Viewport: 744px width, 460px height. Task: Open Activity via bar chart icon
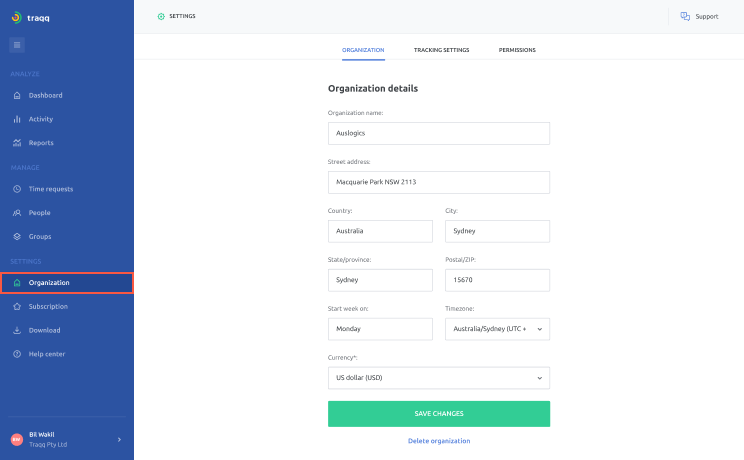coord(17,119)
